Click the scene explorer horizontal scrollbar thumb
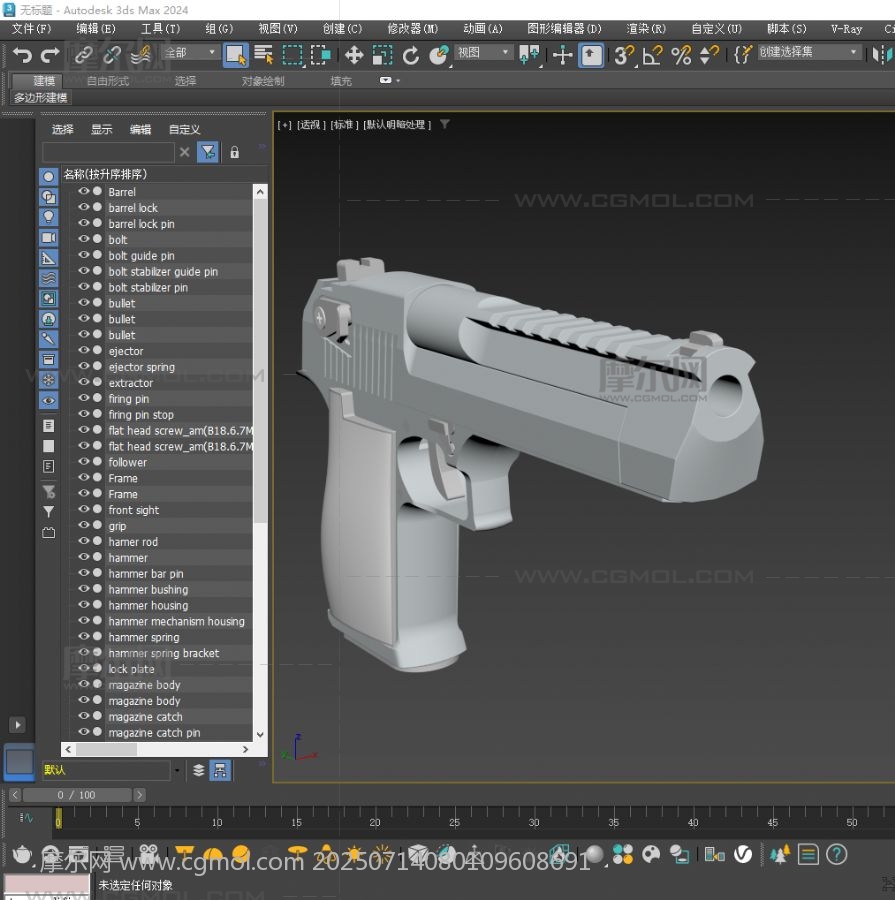Screen dimensions: 895x900 point(106,750)
